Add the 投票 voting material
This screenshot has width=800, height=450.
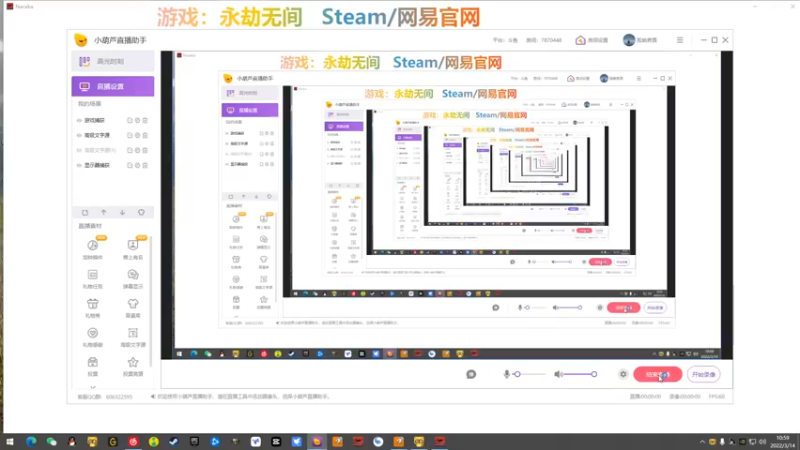pos(92,366)
